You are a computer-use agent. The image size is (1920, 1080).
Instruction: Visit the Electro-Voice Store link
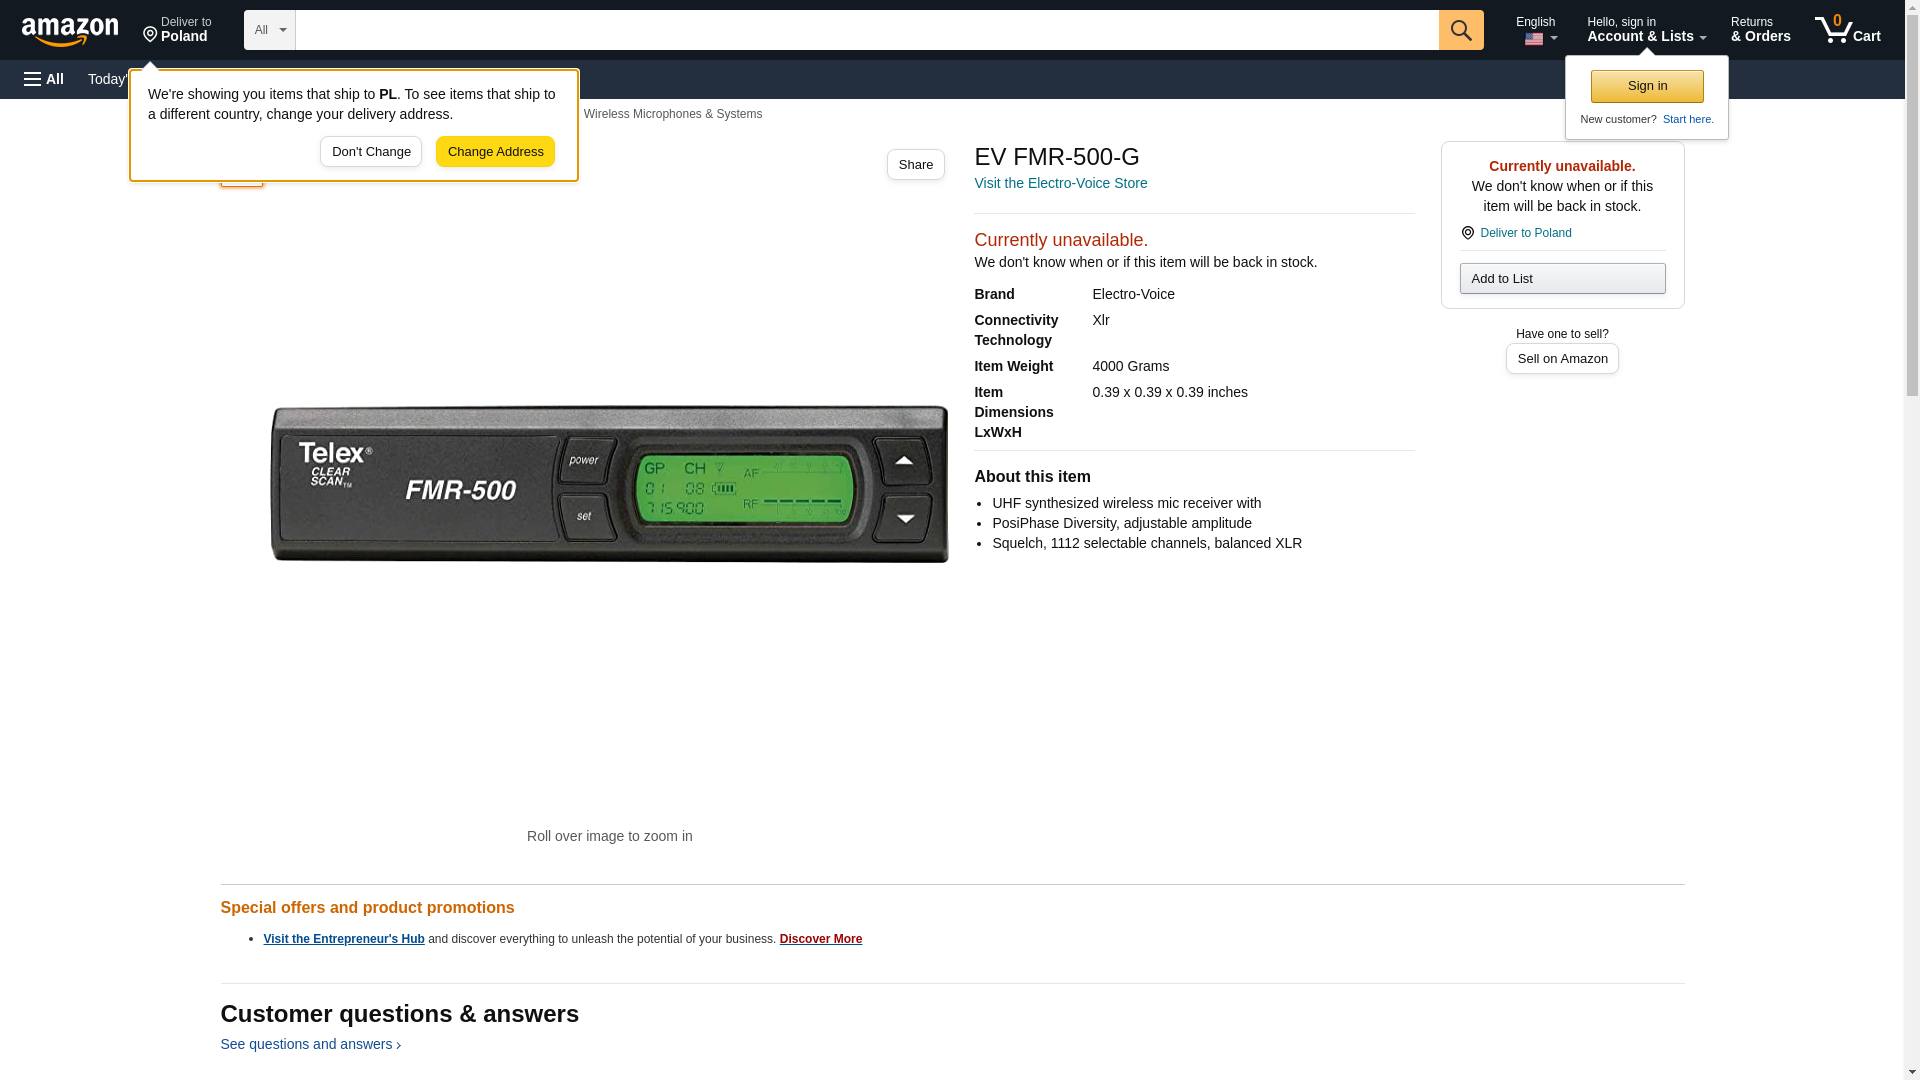(1060, 183)
